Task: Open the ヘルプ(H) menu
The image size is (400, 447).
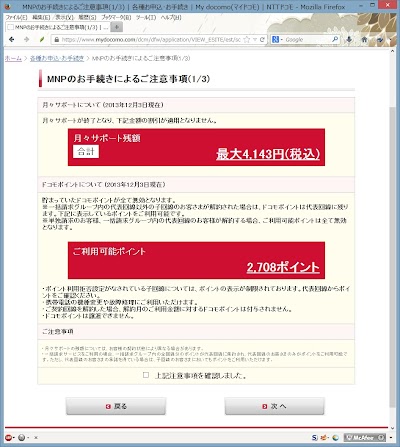Action: (x=171, y=17)
